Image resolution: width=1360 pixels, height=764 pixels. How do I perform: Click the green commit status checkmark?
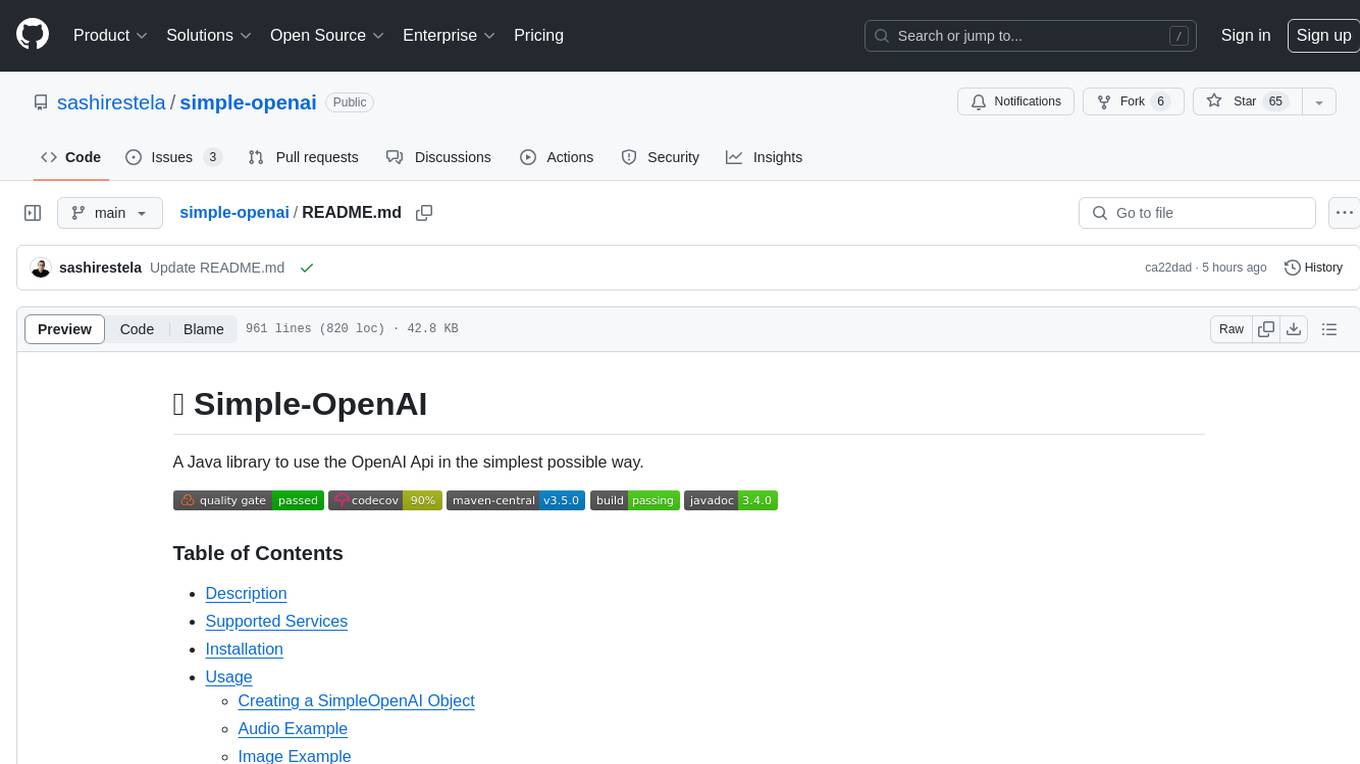click(x=306, y=268)
